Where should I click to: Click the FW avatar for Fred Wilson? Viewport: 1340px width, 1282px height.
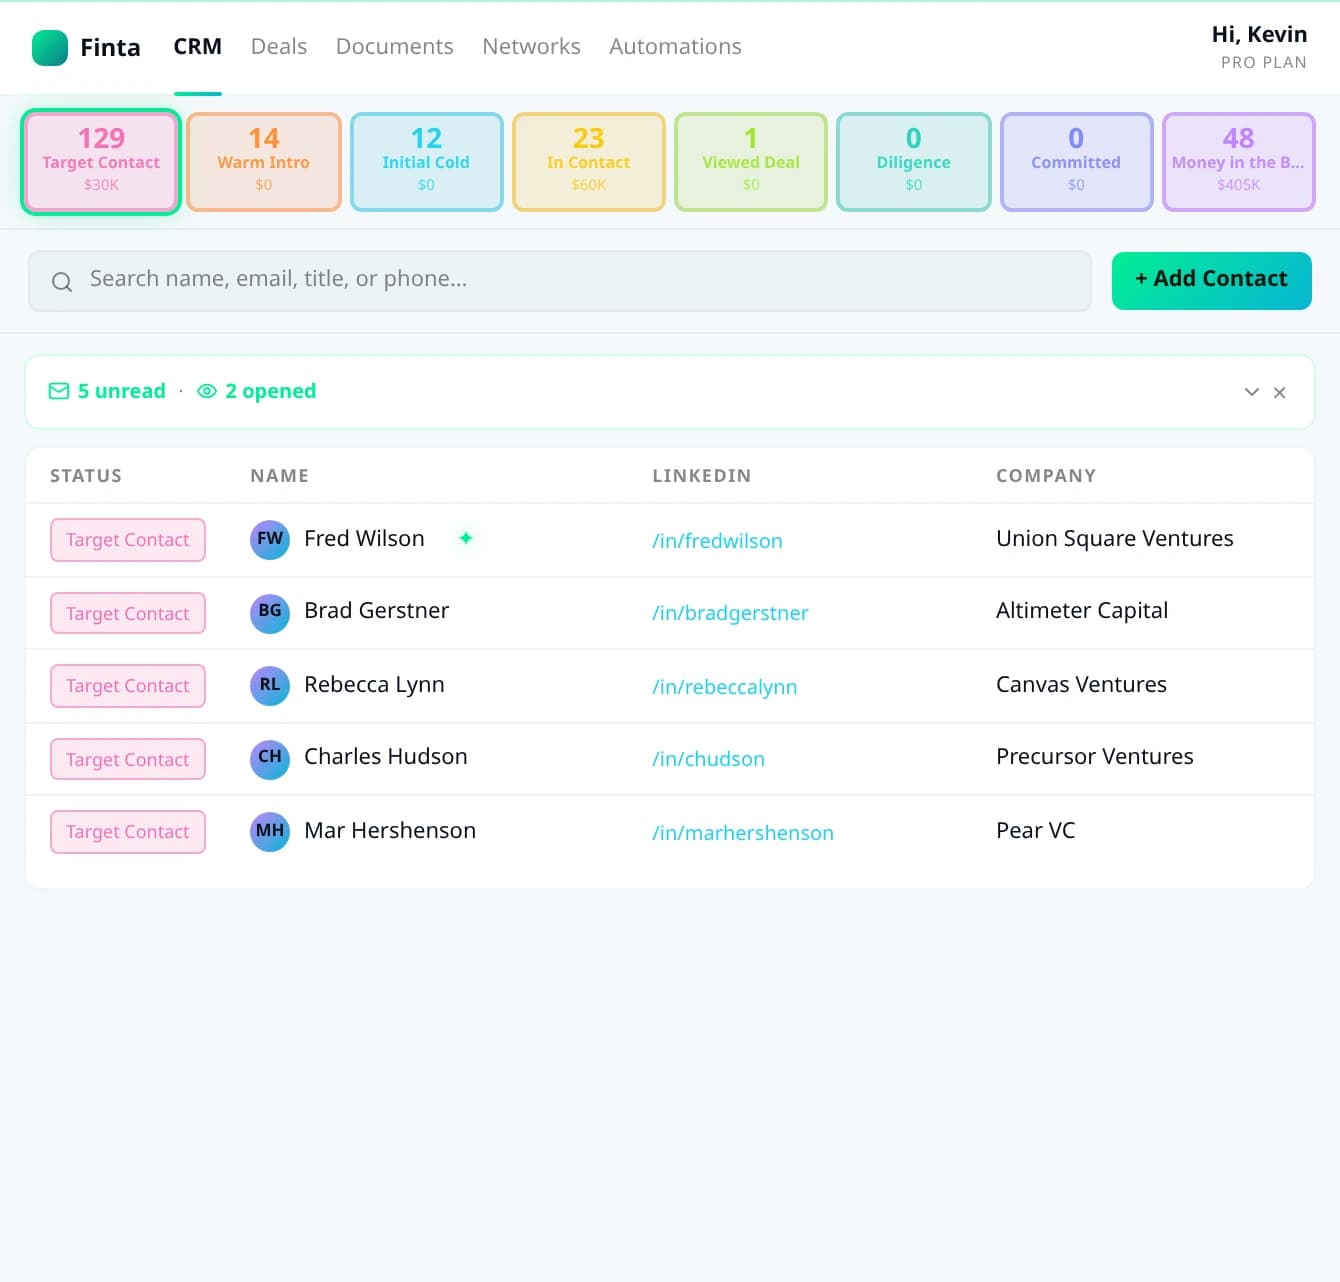(270, 539)
